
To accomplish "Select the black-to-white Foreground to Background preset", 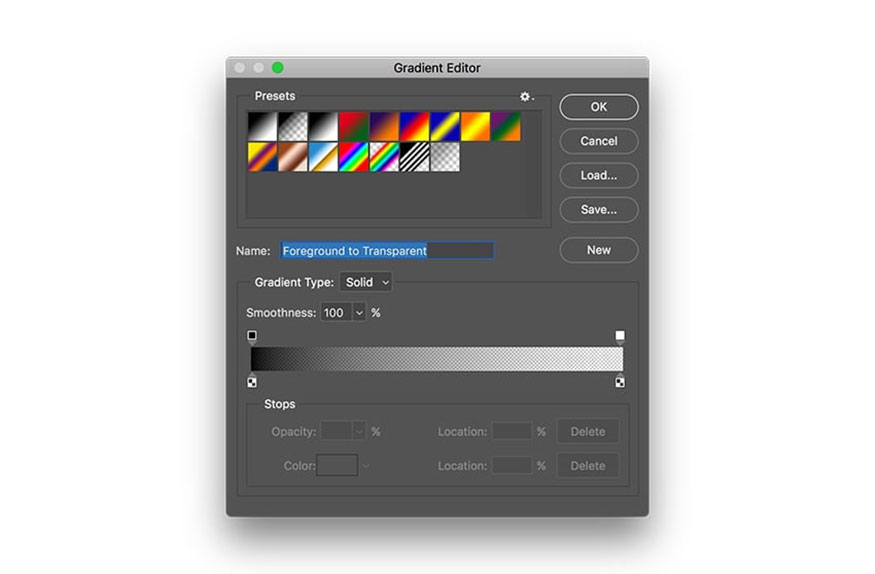I will click(x=262, y=126).
